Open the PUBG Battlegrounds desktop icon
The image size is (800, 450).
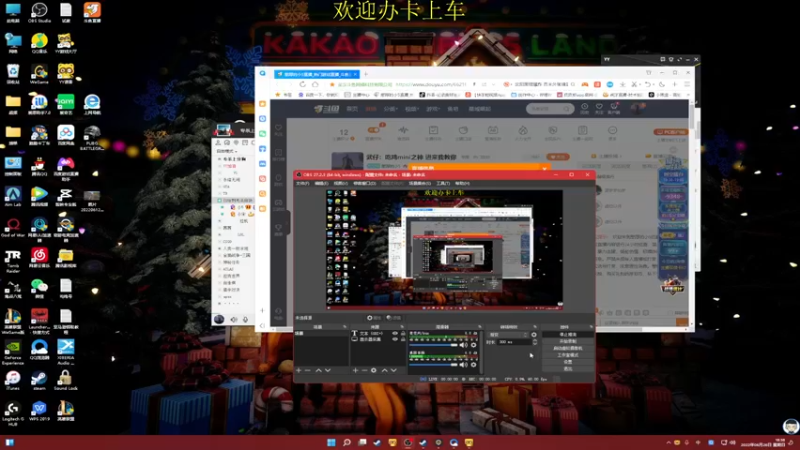(92, 138)
